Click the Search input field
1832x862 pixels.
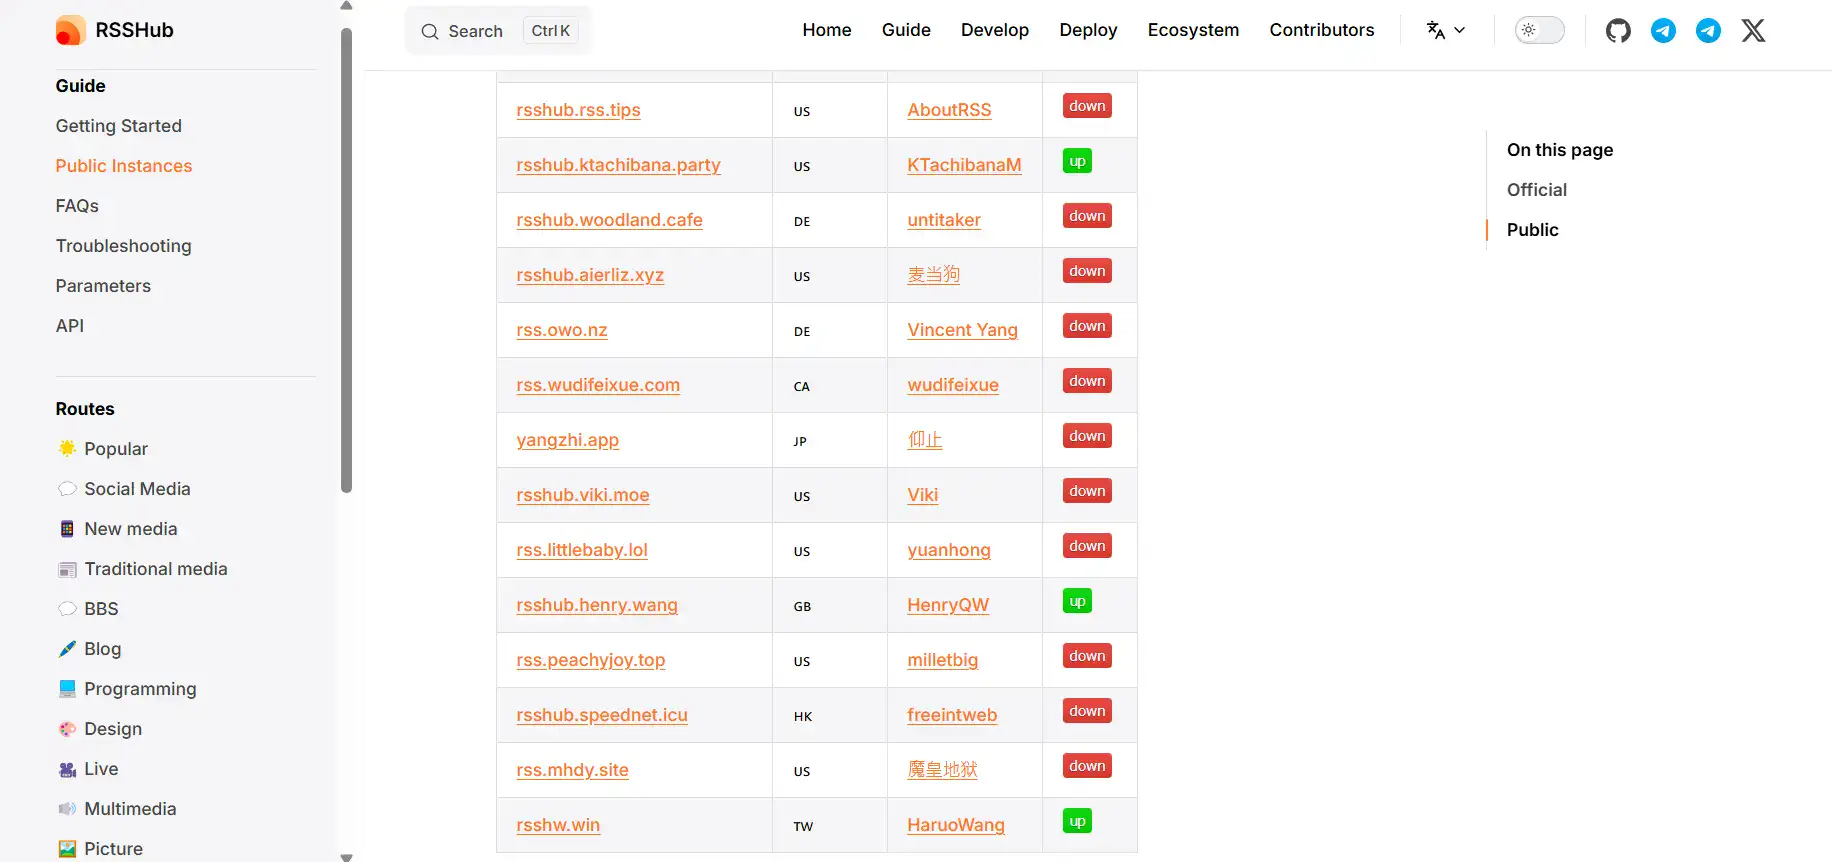pyautogui.click(x=498, y=31)
